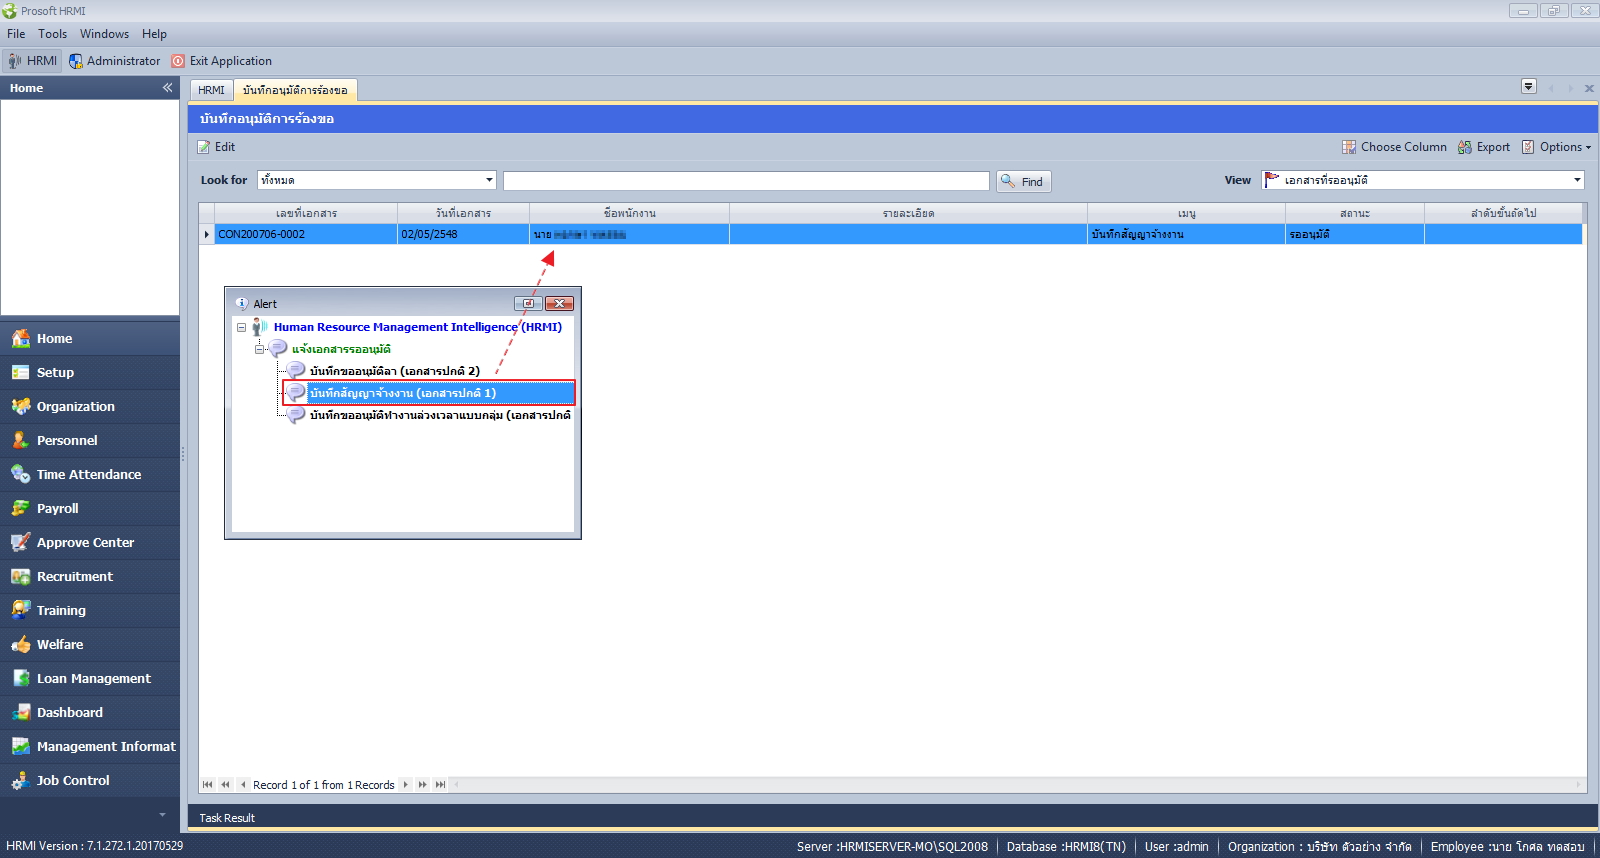This screenshot has width=1600, height=858.
Task: Open the Welfare module icon
Action: coord(21,644)
